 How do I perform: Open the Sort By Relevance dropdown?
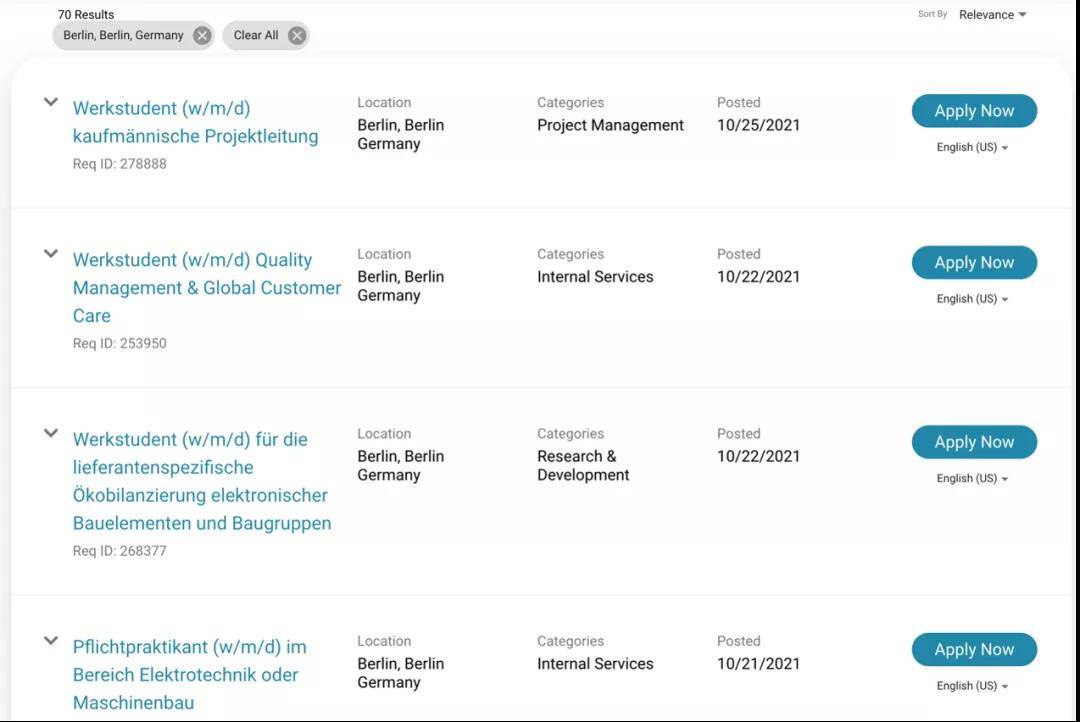click(993, 14)
